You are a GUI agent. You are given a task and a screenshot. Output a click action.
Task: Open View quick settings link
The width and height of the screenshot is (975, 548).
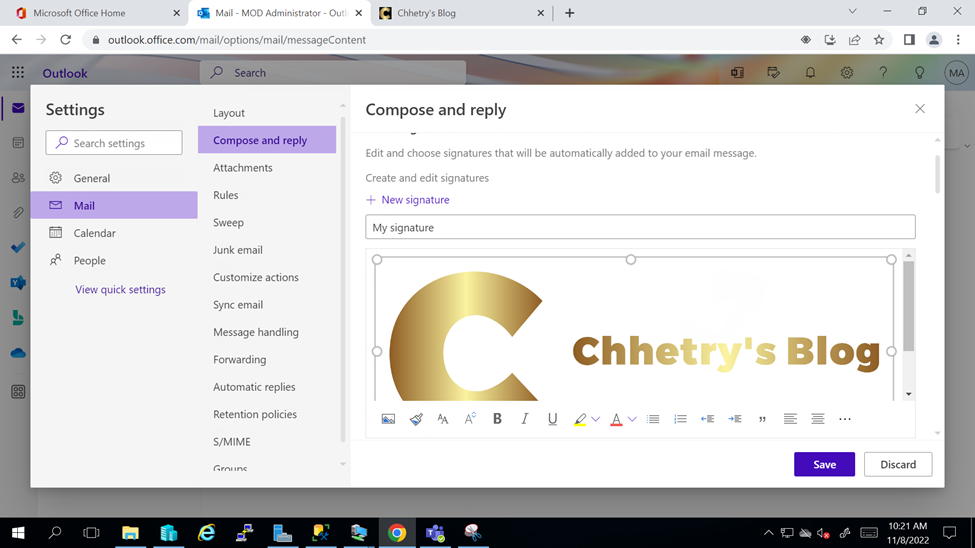[x=120, y=289]
